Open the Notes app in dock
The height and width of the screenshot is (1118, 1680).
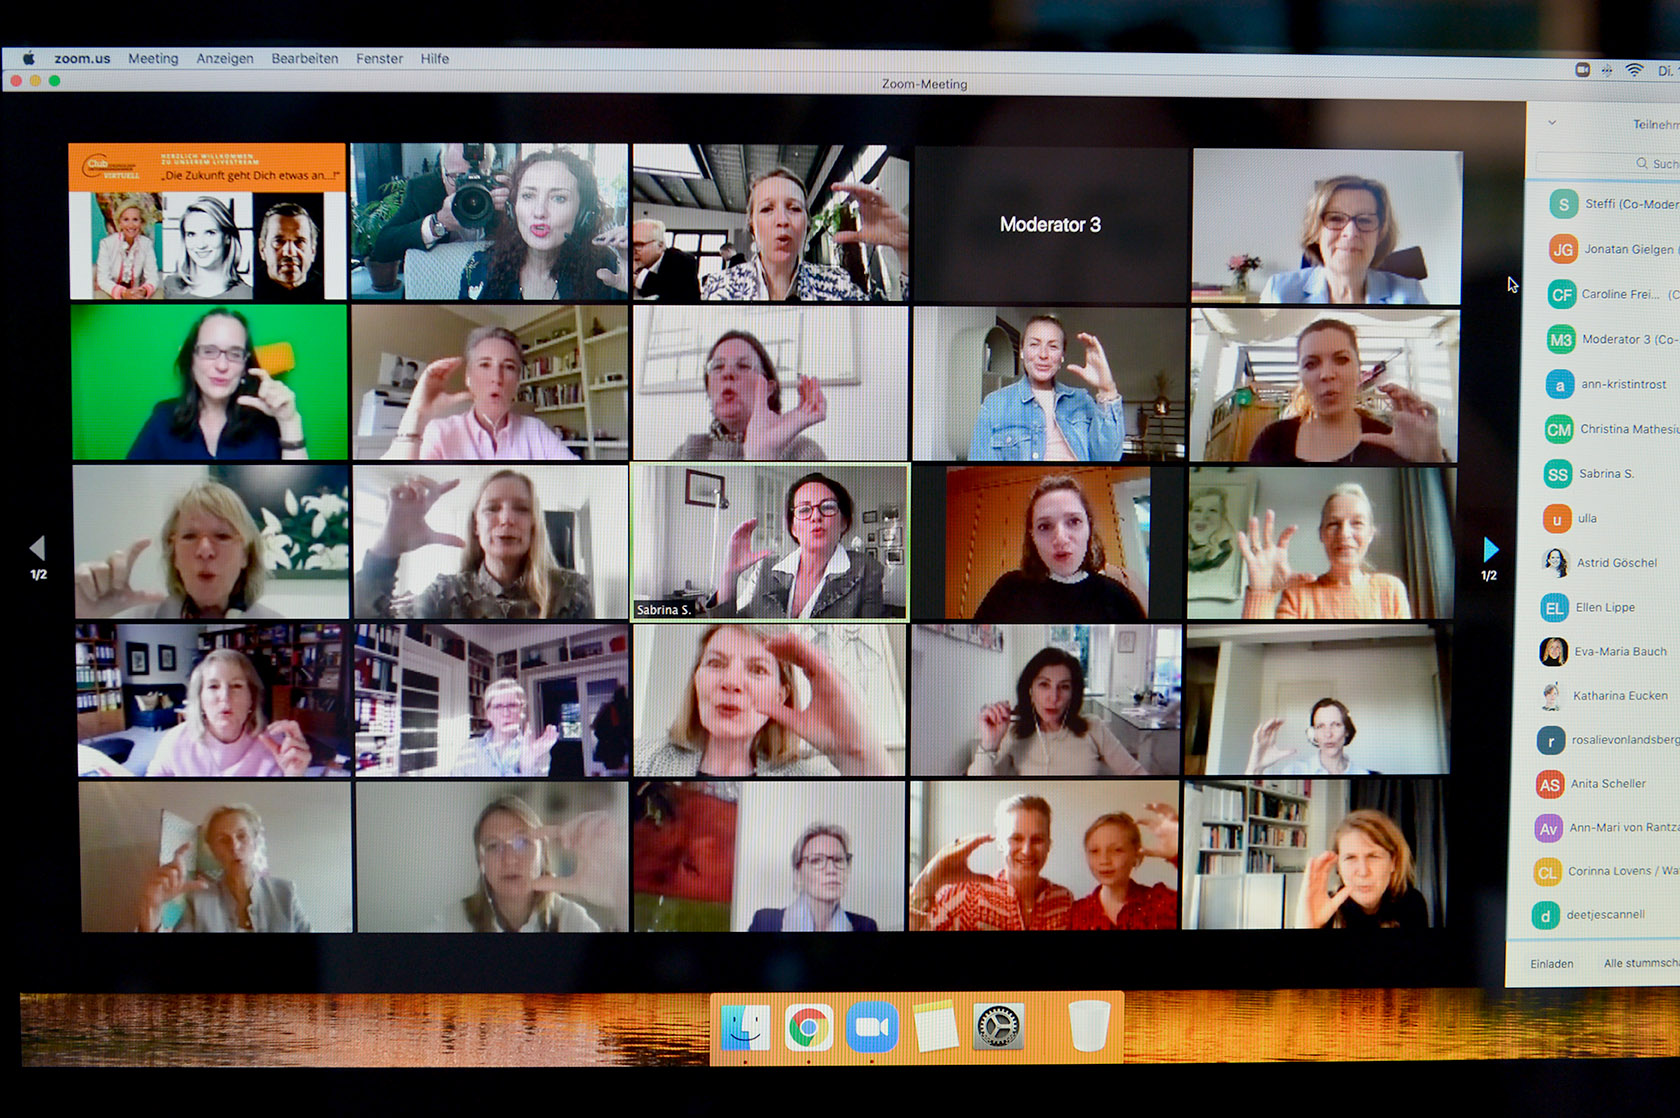935,1028
